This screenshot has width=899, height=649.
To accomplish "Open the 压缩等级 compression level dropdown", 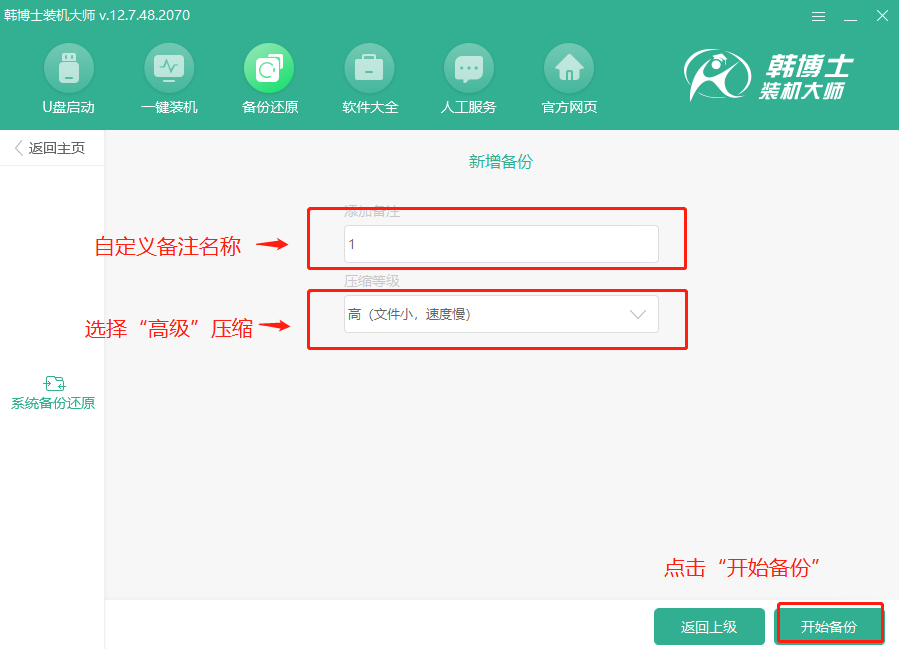I will tap(500, 314).
